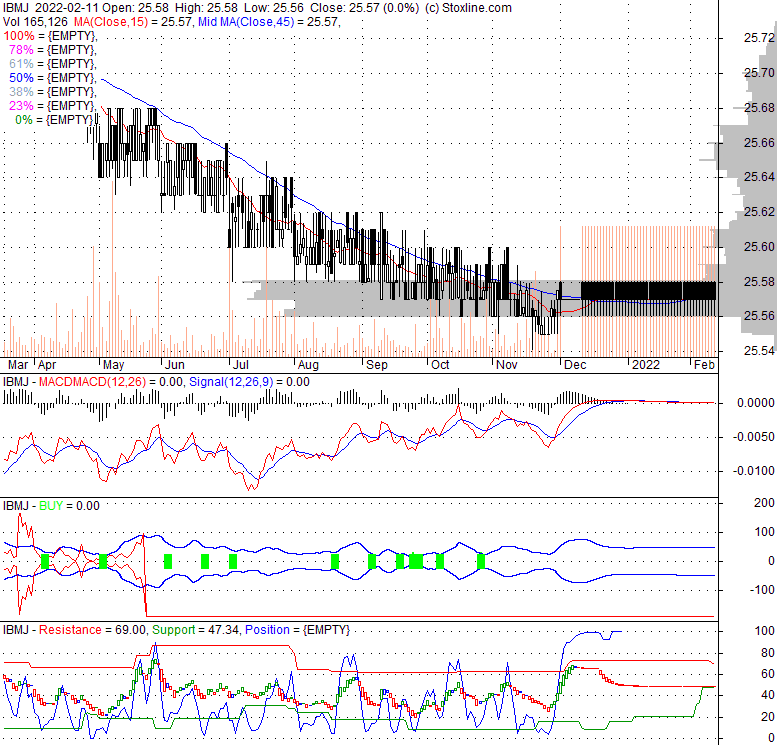Click the '2022' year on time axis
Screen dimensions: 778x746
coord(646,365)
